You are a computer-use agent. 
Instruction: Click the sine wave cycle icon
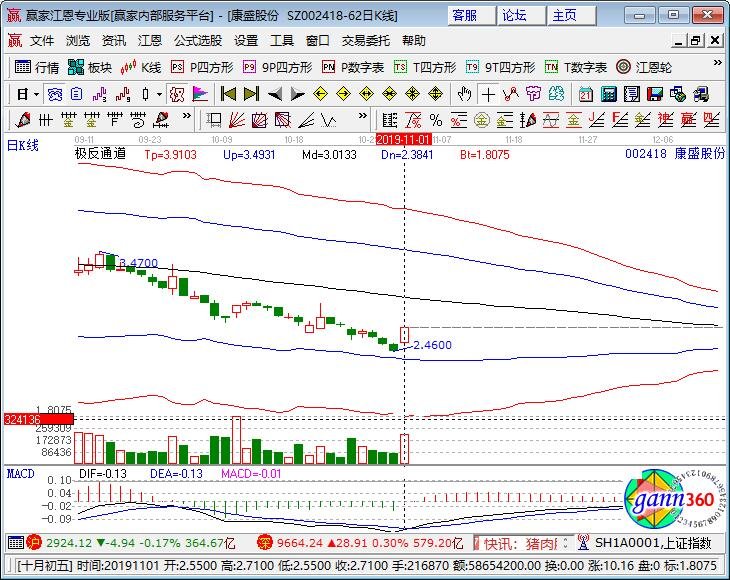(x=551, y=121)
